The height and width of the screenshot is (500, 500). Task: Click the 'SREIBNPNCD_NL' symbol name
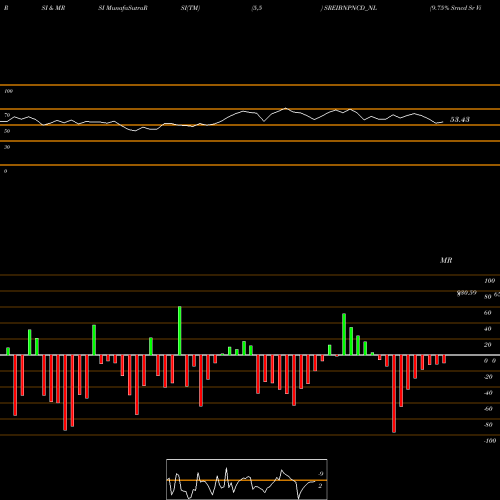(350, 8)
